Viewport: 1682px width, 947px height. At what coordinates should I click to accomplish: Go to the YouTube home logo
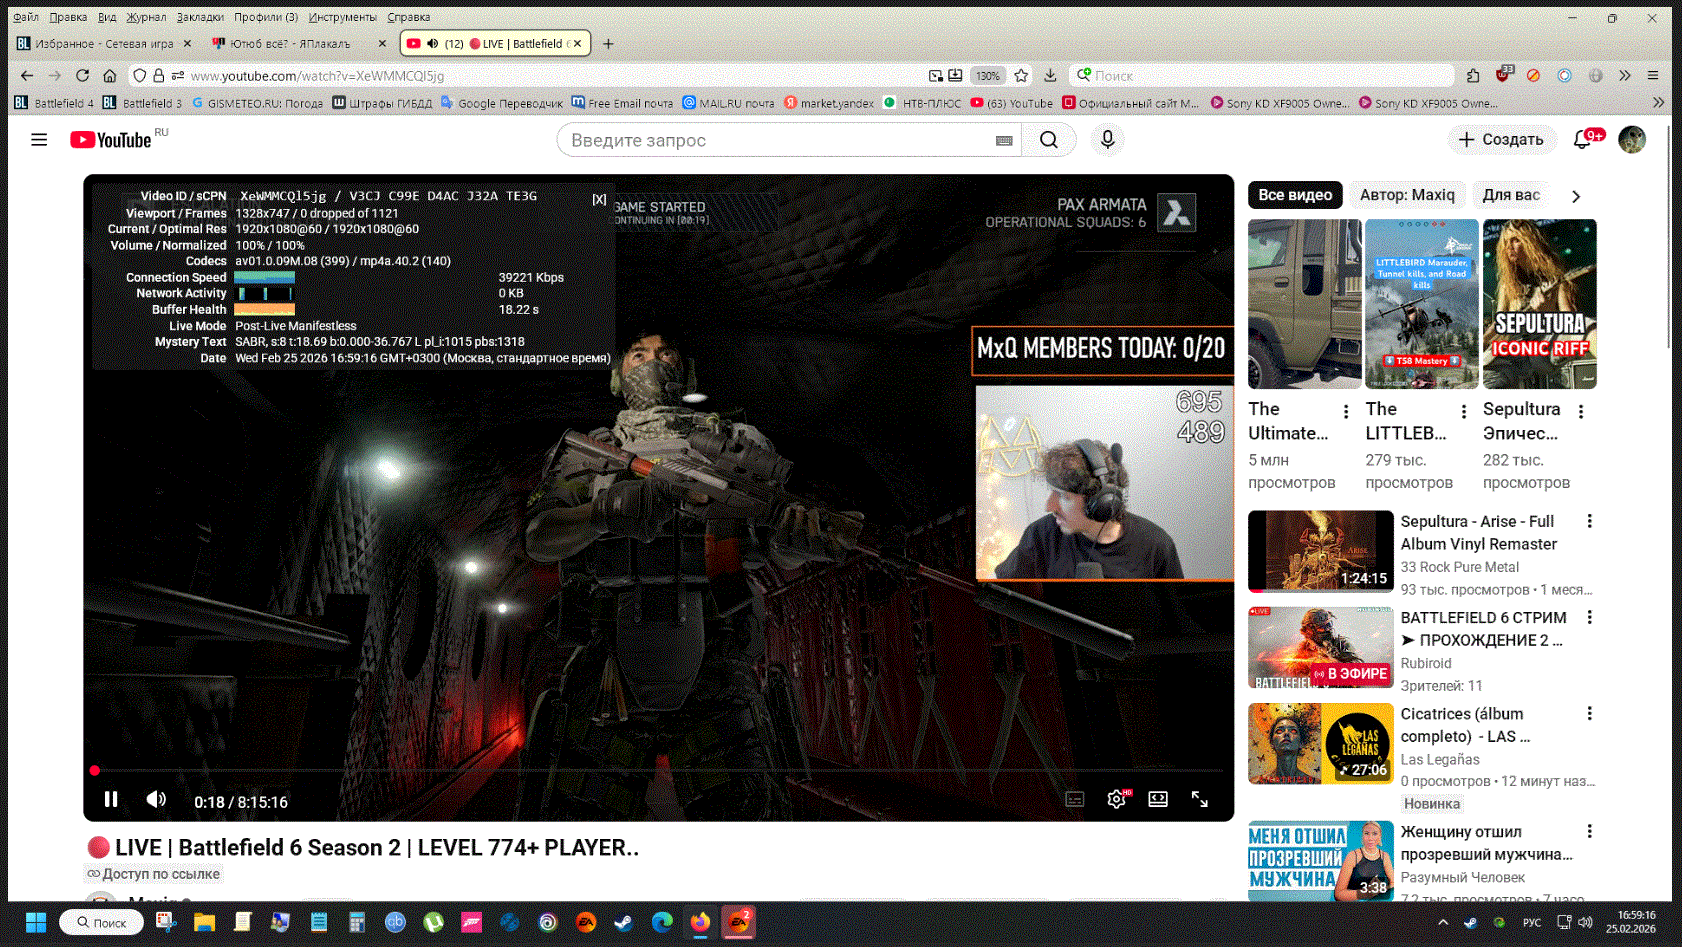pyautogui.click(x=110, y=140)
